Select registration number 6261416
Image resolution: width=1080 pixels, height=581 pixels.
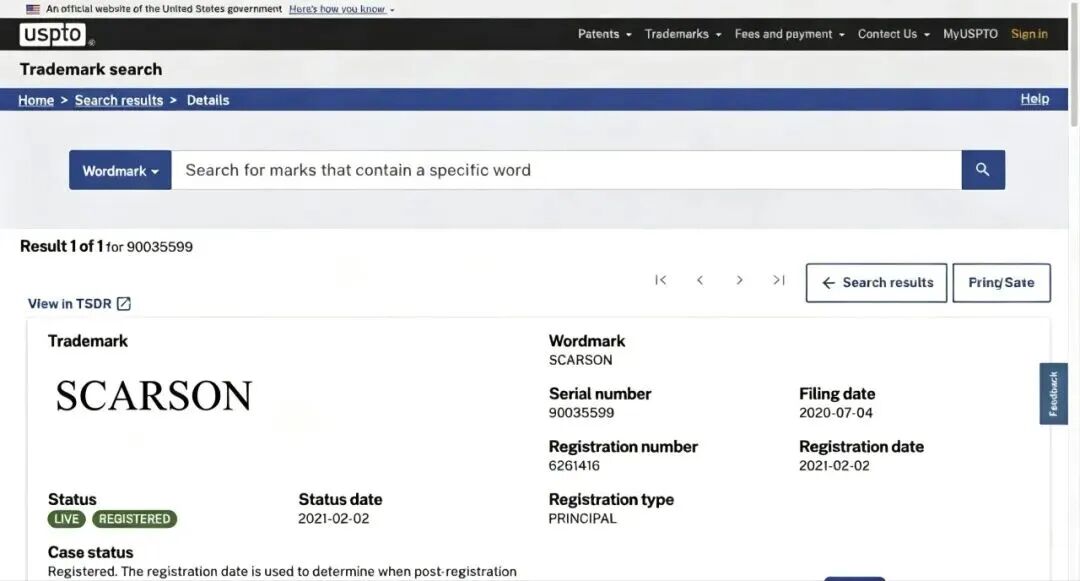click(x=574, y=465)
